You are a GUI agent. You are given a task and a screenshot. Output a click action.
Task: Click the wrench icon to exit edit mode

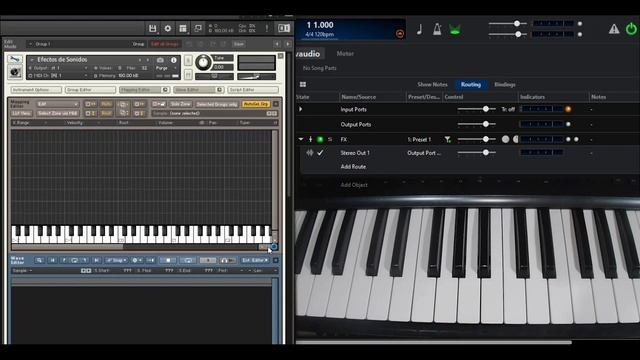[x=15, y=60]
